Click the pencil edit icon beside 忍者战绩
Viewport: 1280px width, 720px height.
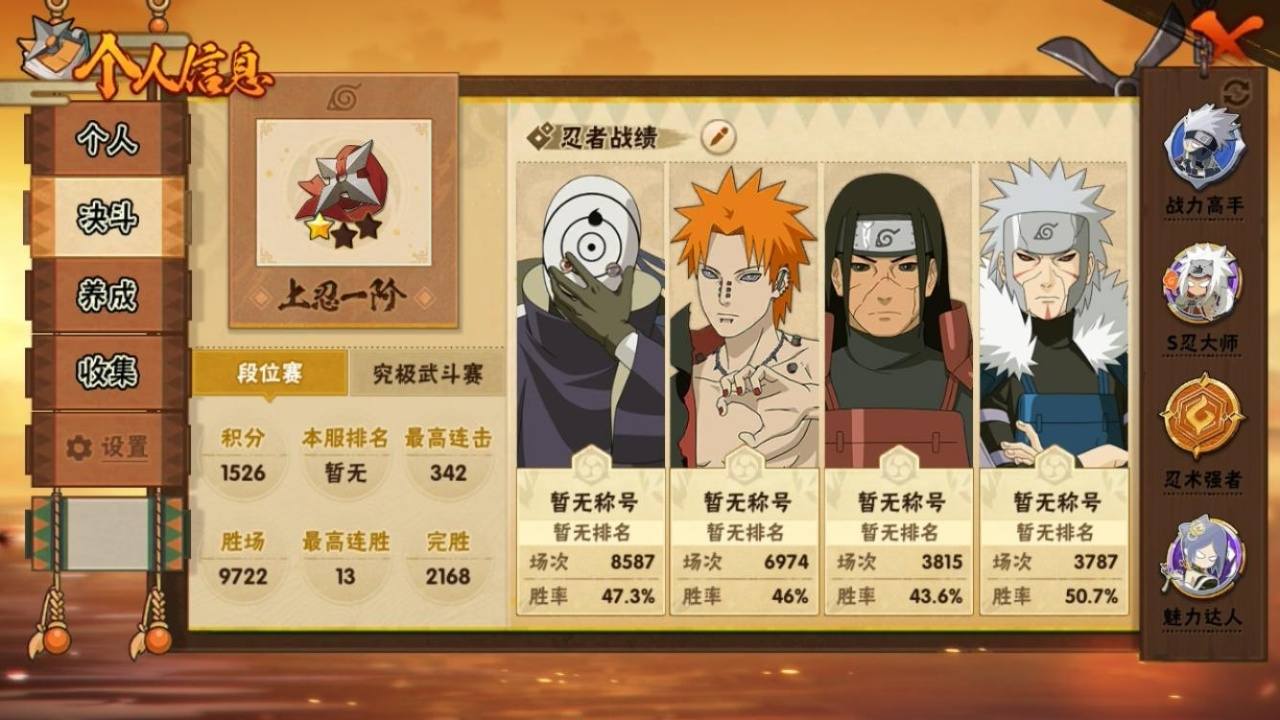718,137
